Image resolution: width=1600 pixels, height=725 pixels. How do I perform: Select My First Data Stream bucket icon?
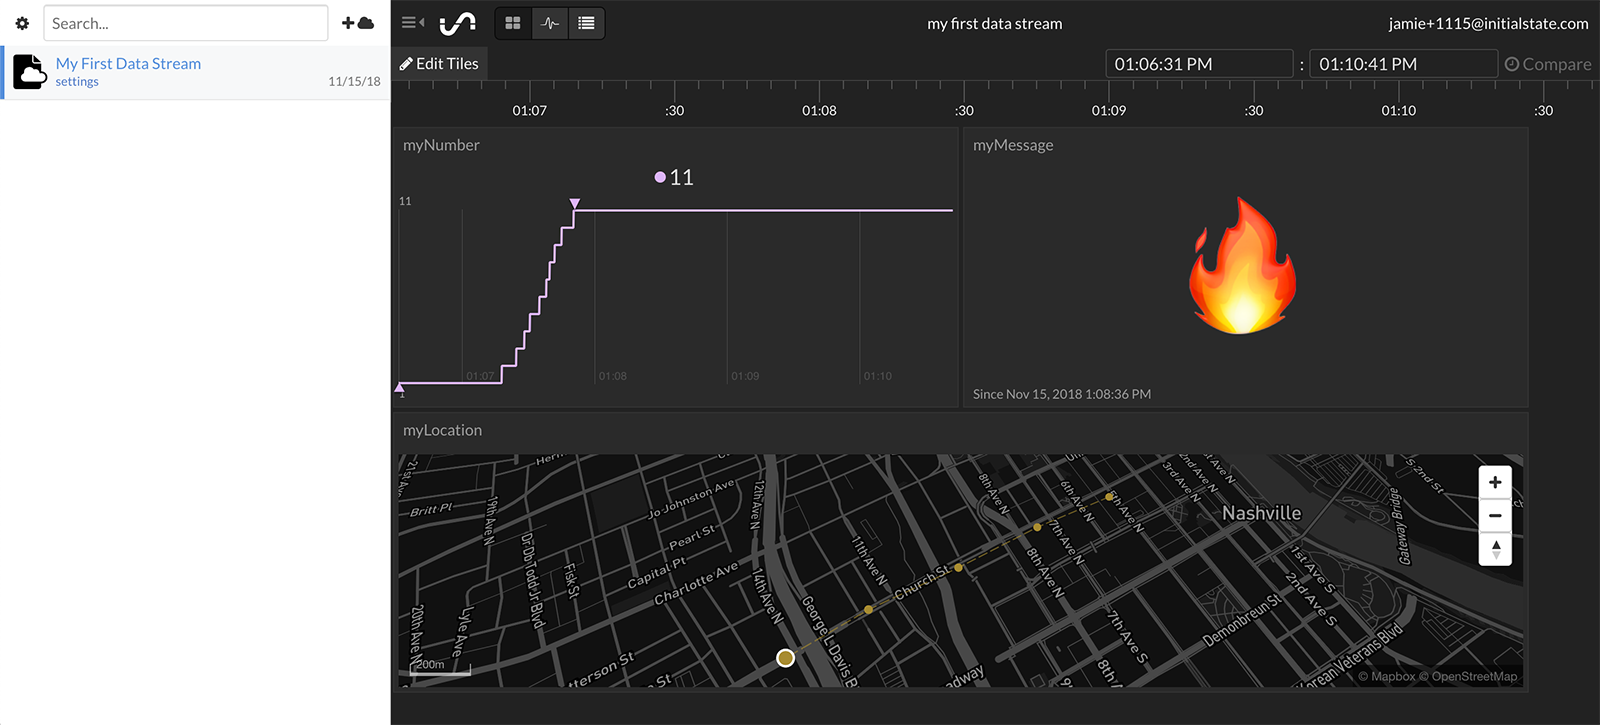(x=30, y=72)
